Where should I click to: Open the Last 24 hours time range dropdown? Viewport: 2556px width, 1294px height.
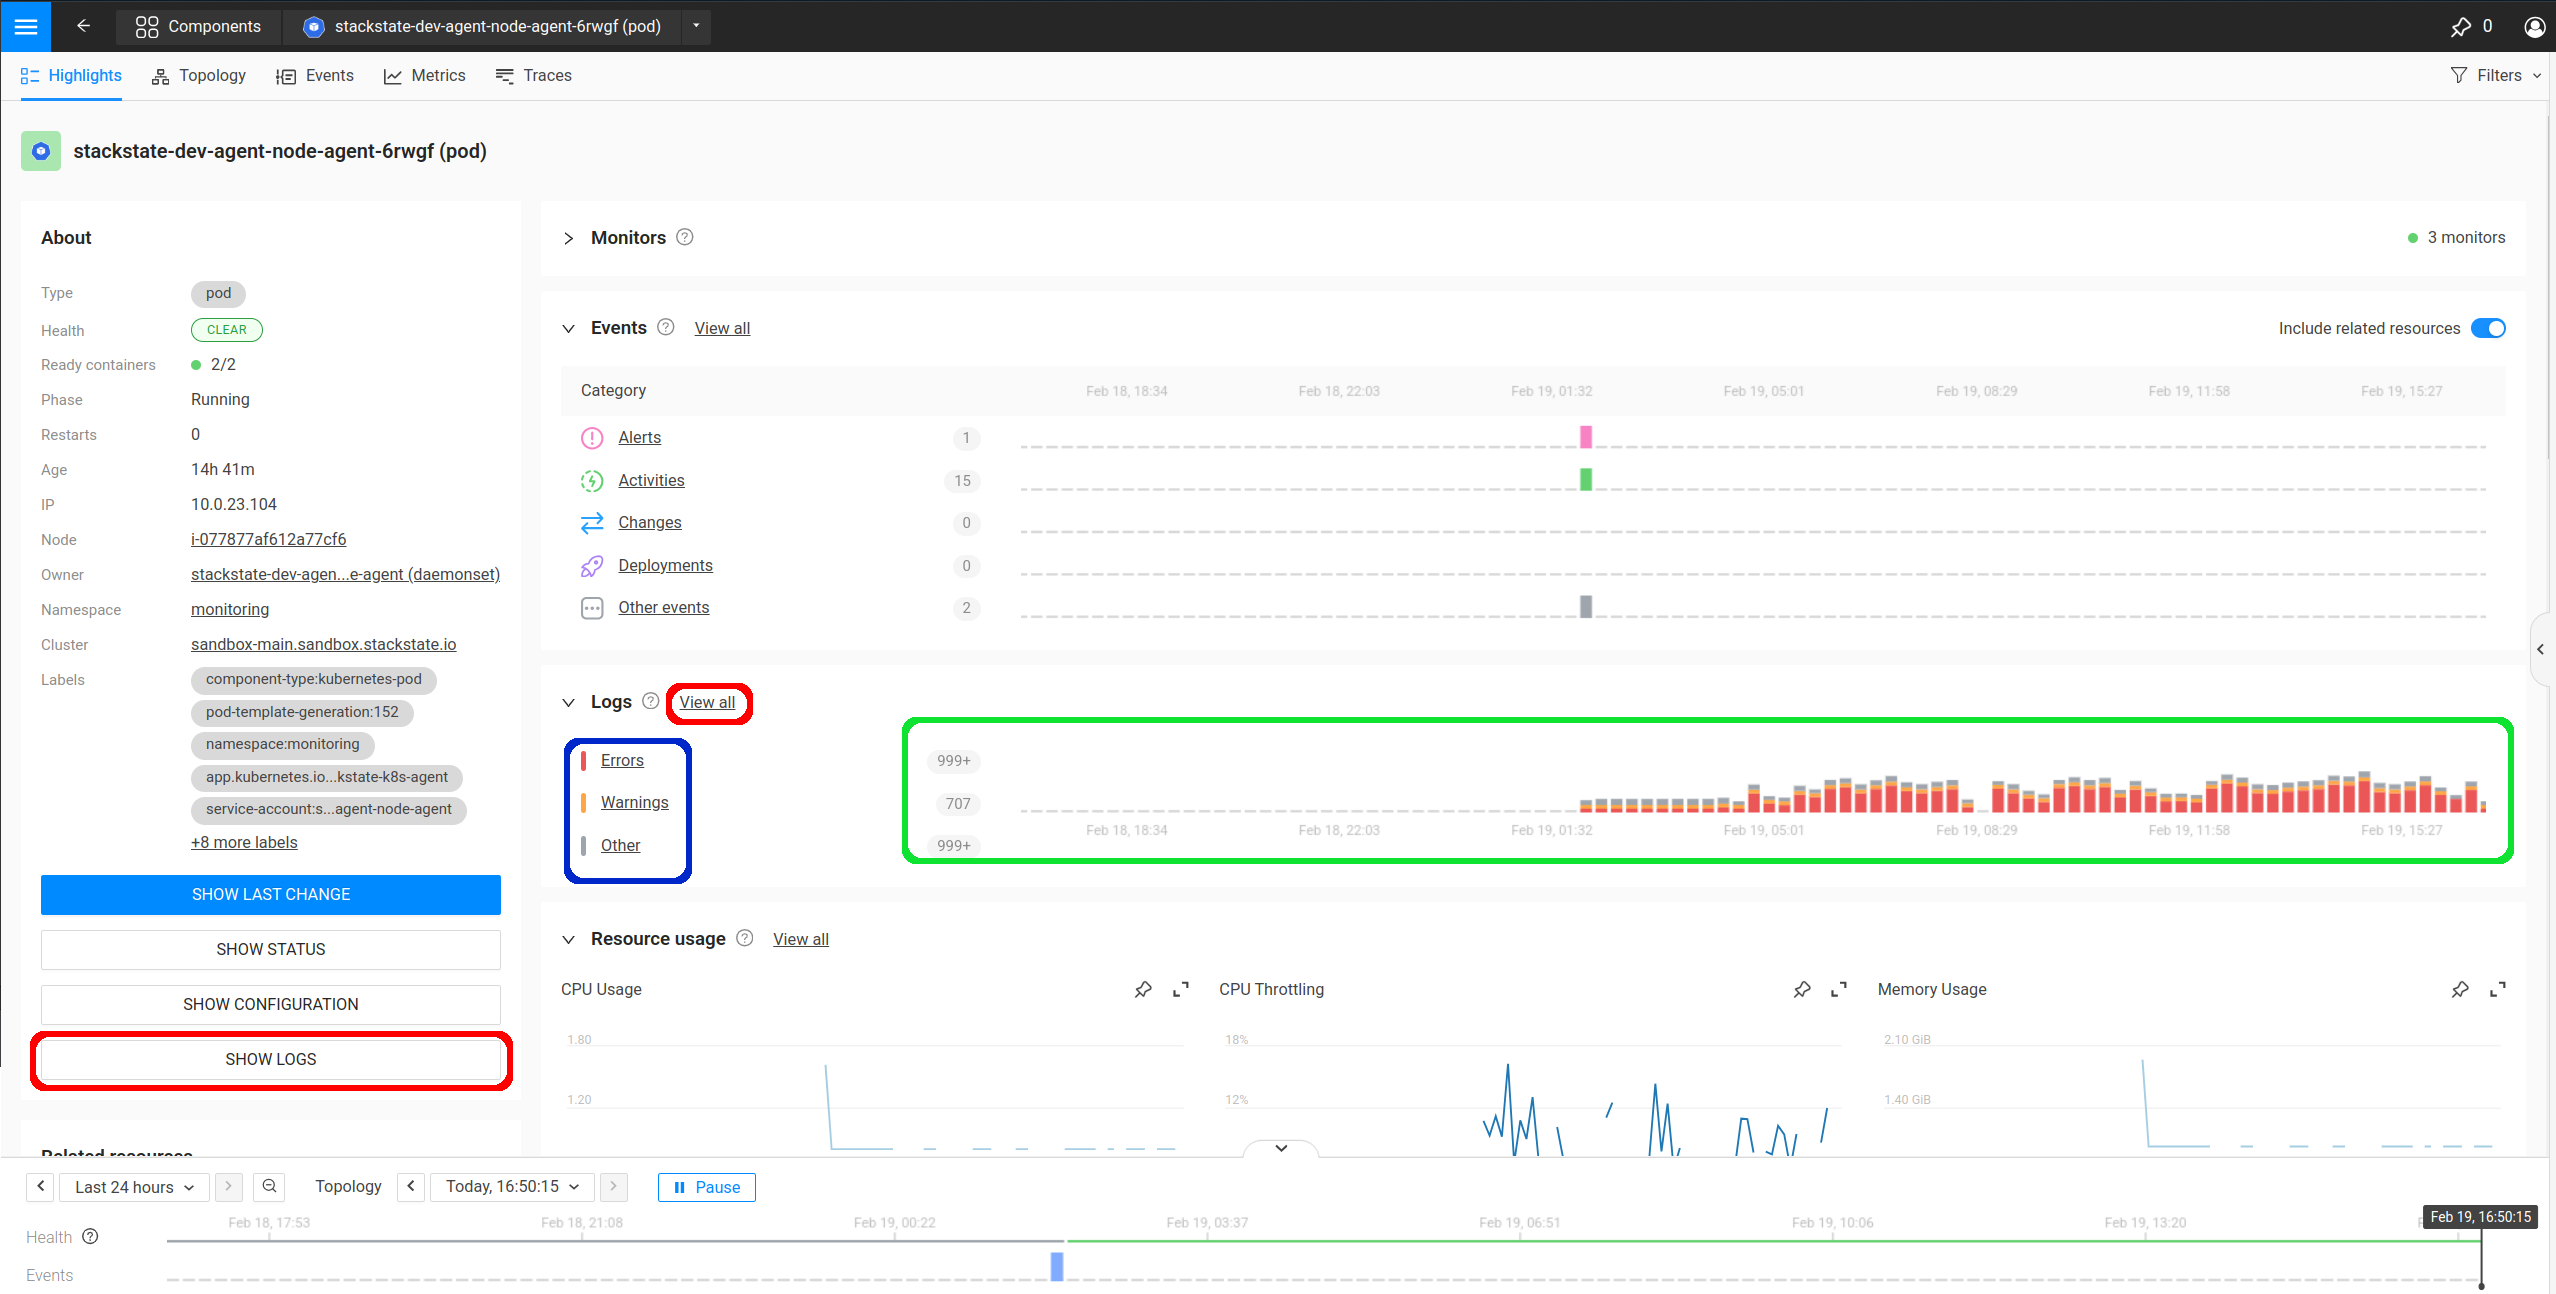tap(134, 1187)
